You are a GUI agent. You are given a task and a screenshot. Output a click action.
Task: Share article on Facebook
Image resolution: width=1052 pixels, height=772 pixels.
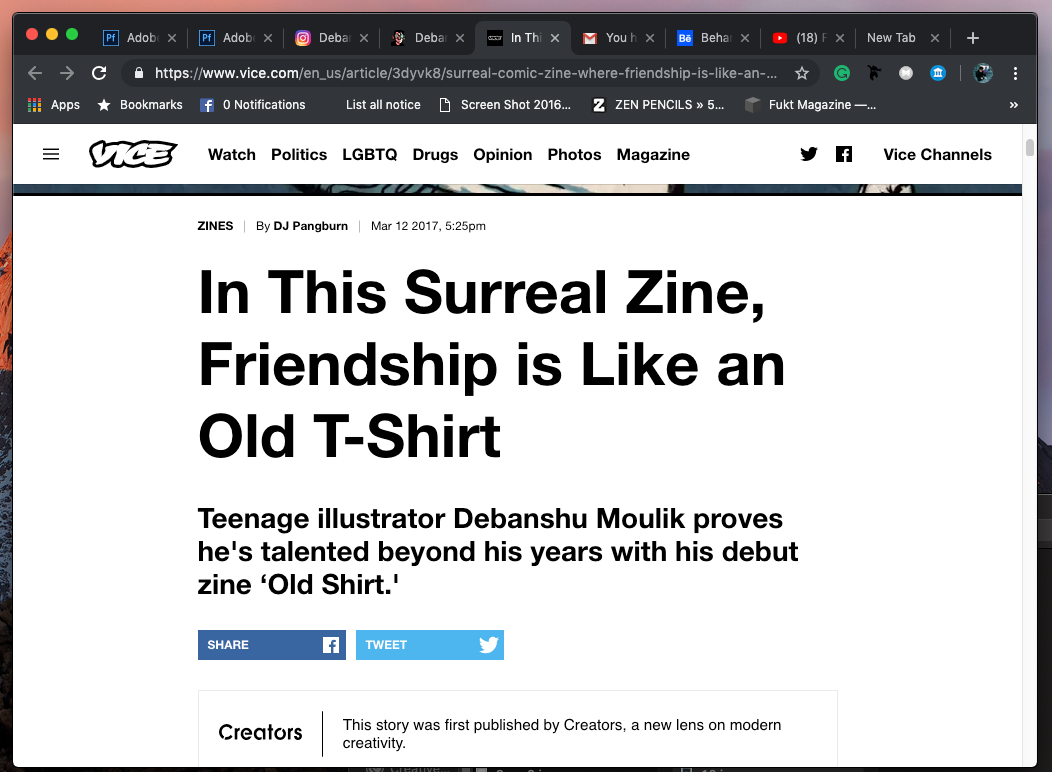tap(272, 645)
